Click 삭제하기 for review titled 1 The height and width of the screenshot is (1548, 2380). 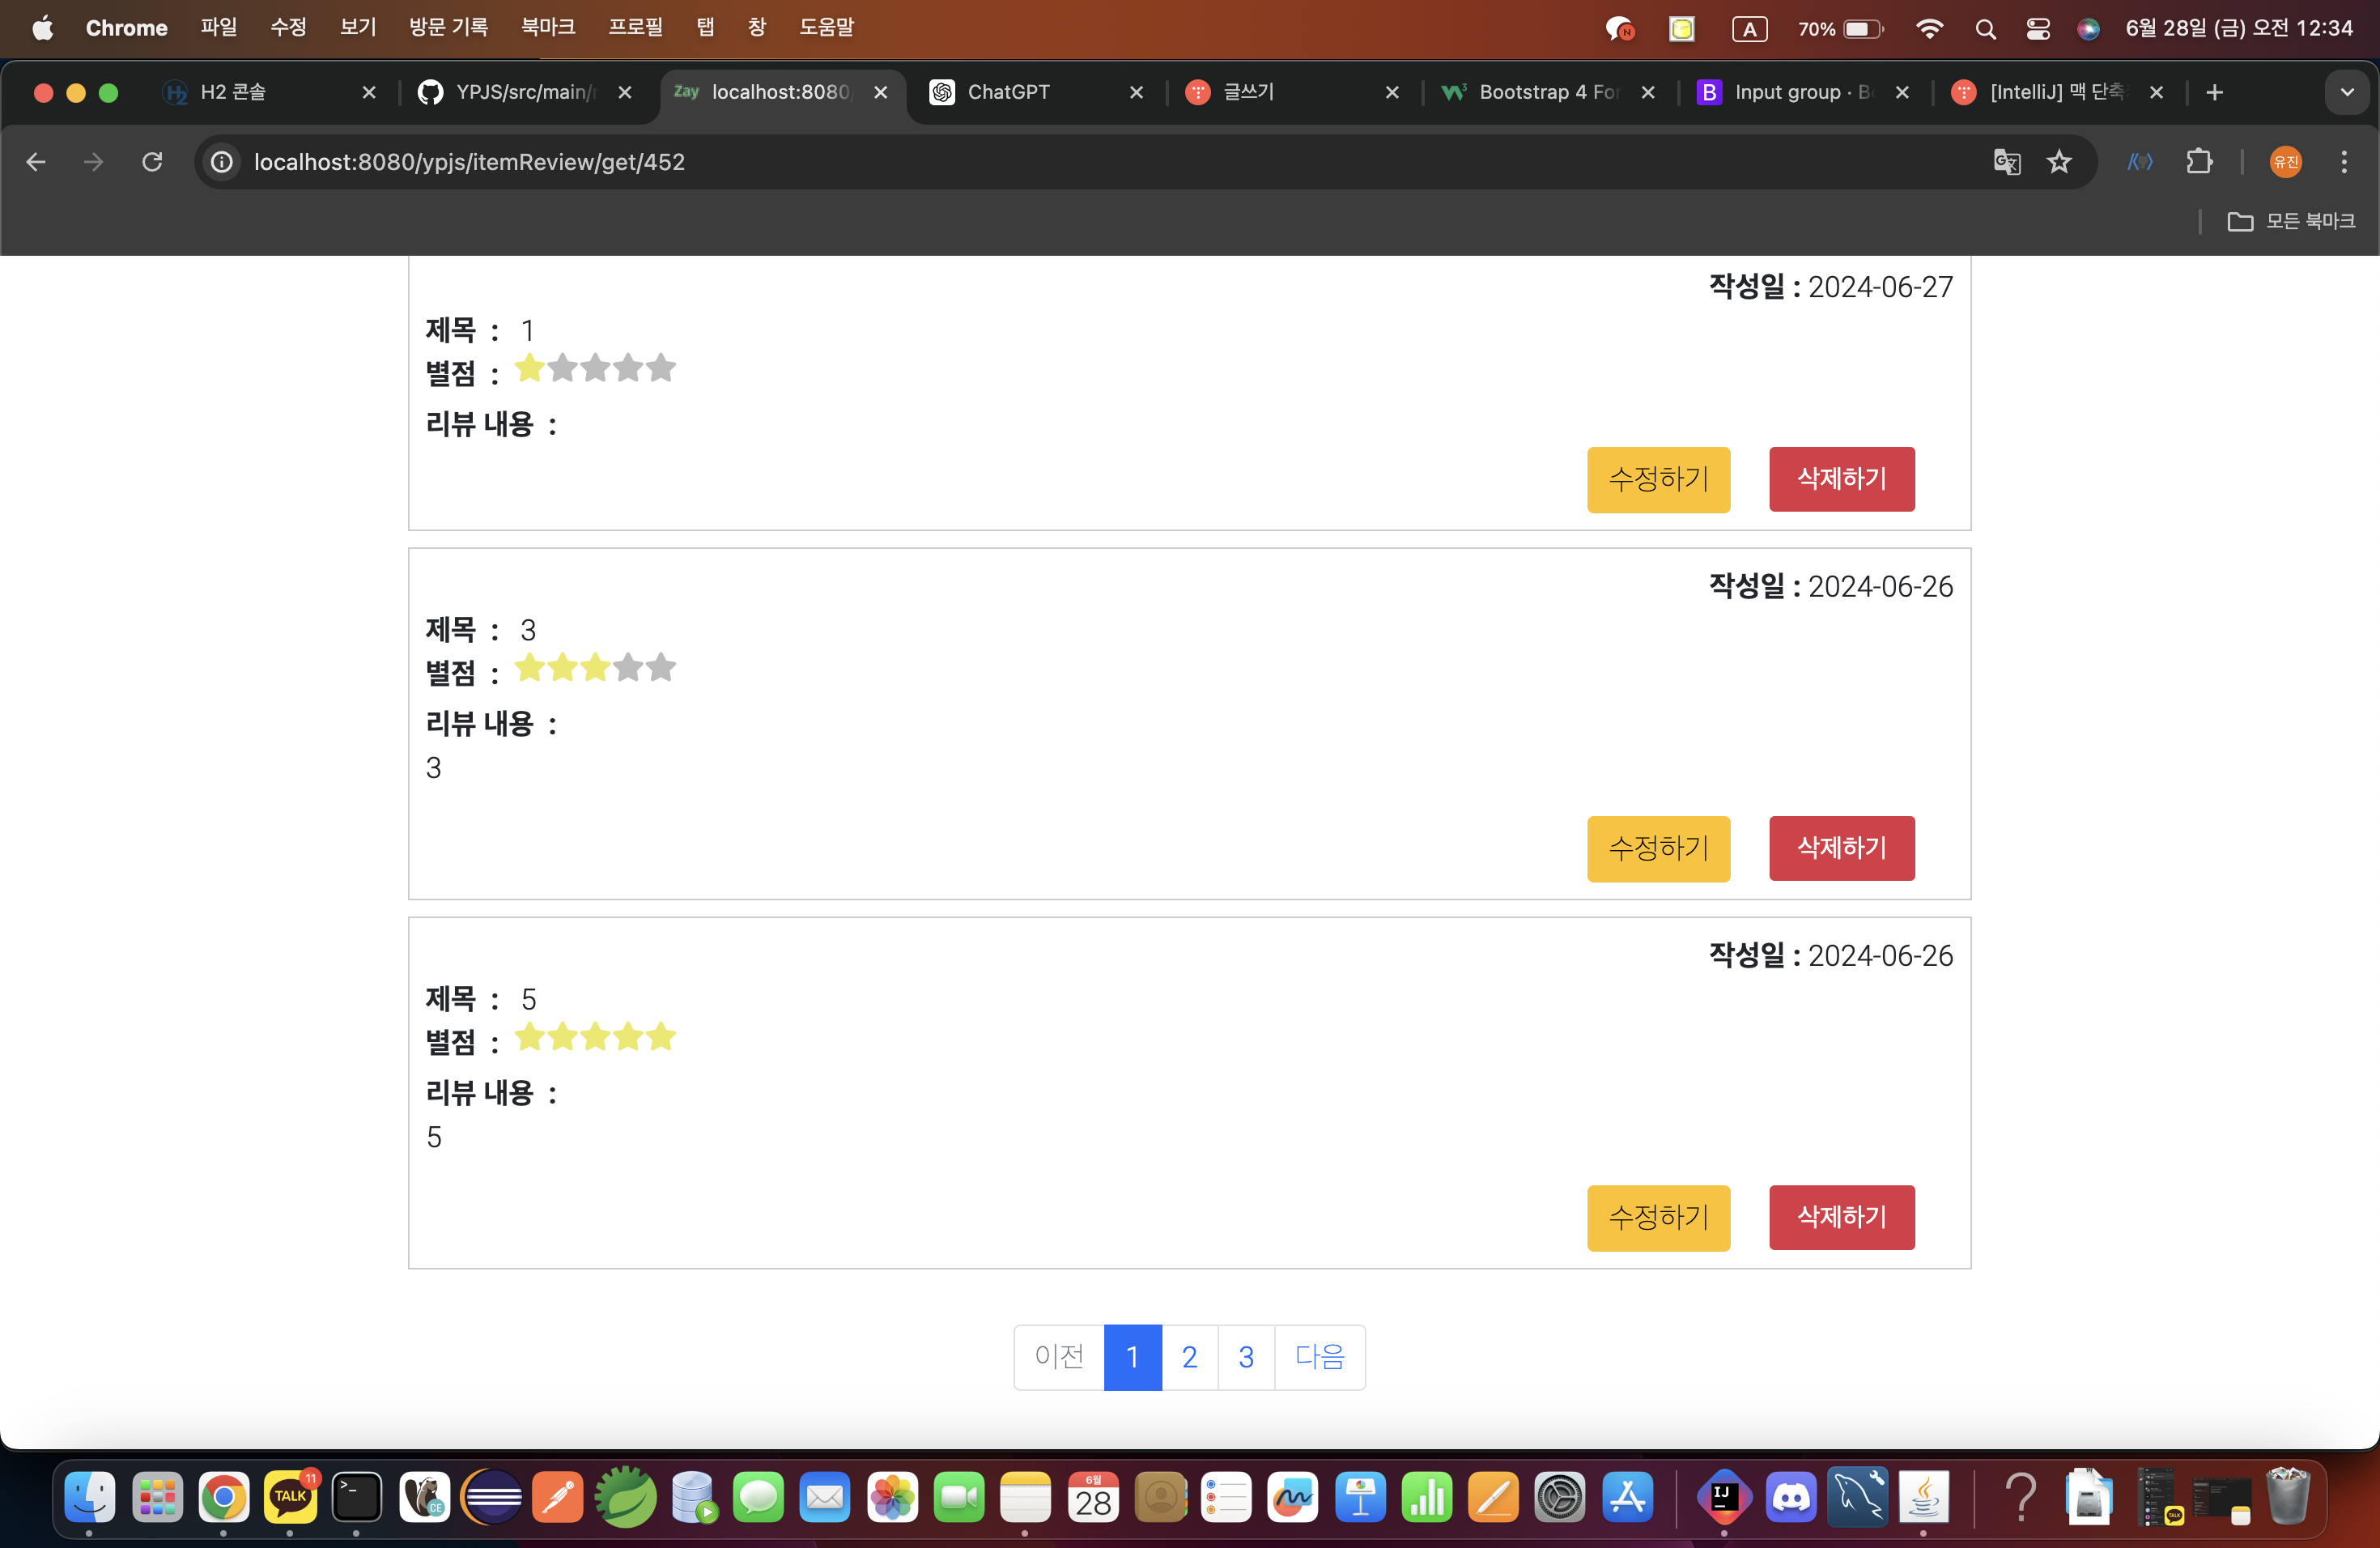(x=1841, y=479)
